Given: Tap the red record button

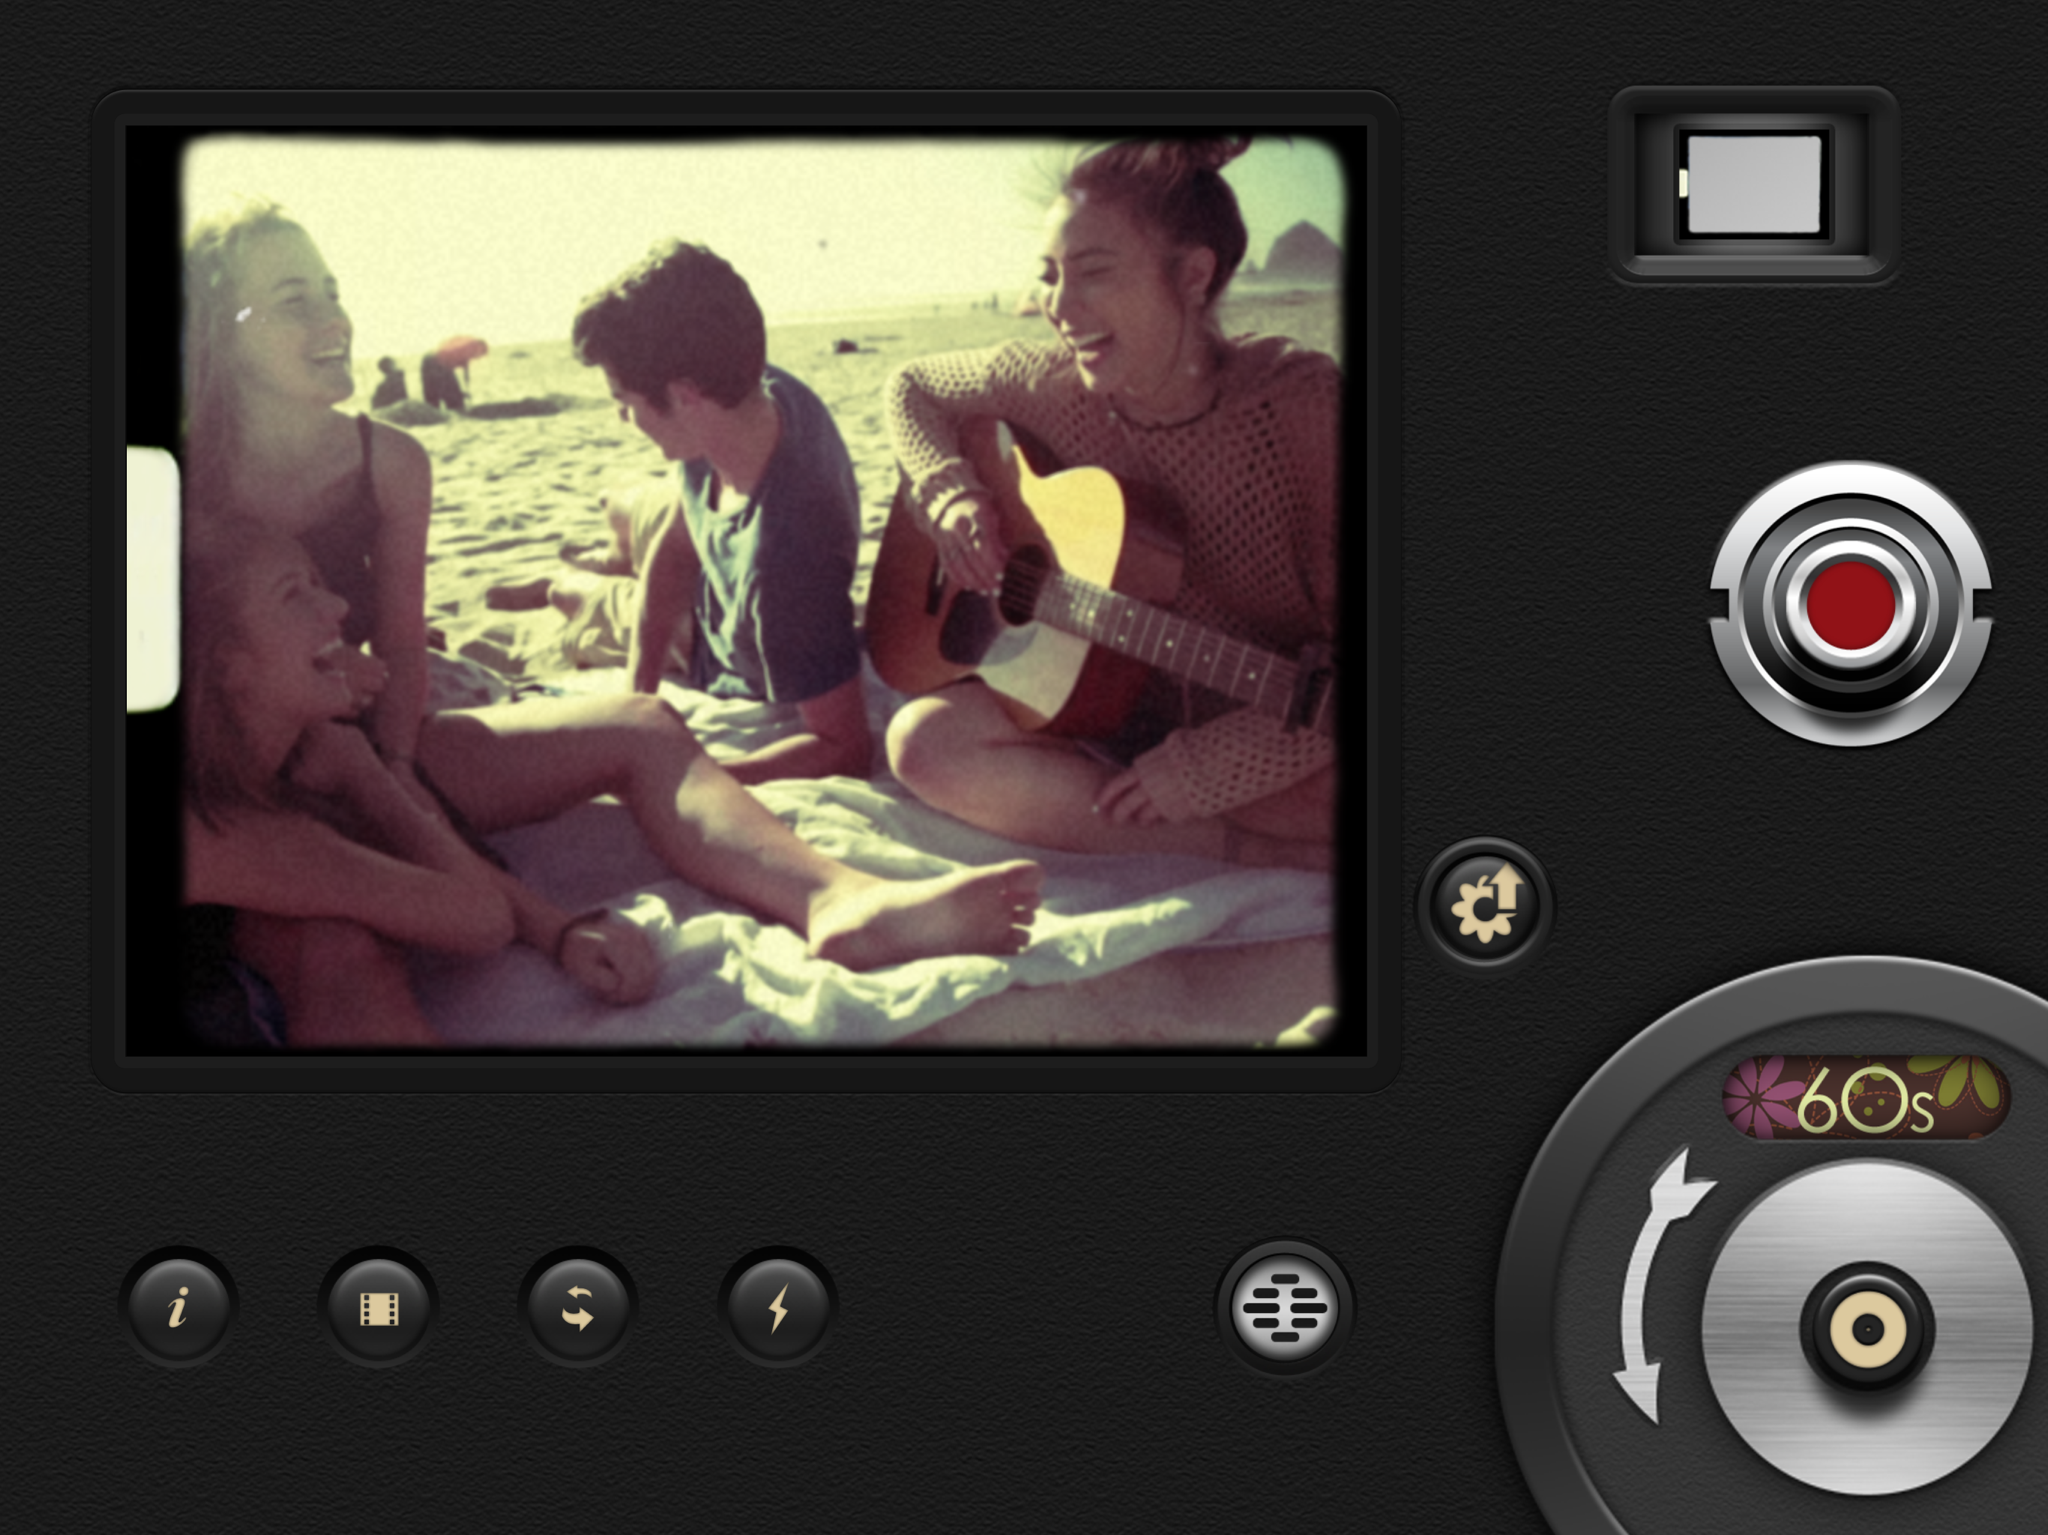Looking at the screenshot, I should (1850, 604).
